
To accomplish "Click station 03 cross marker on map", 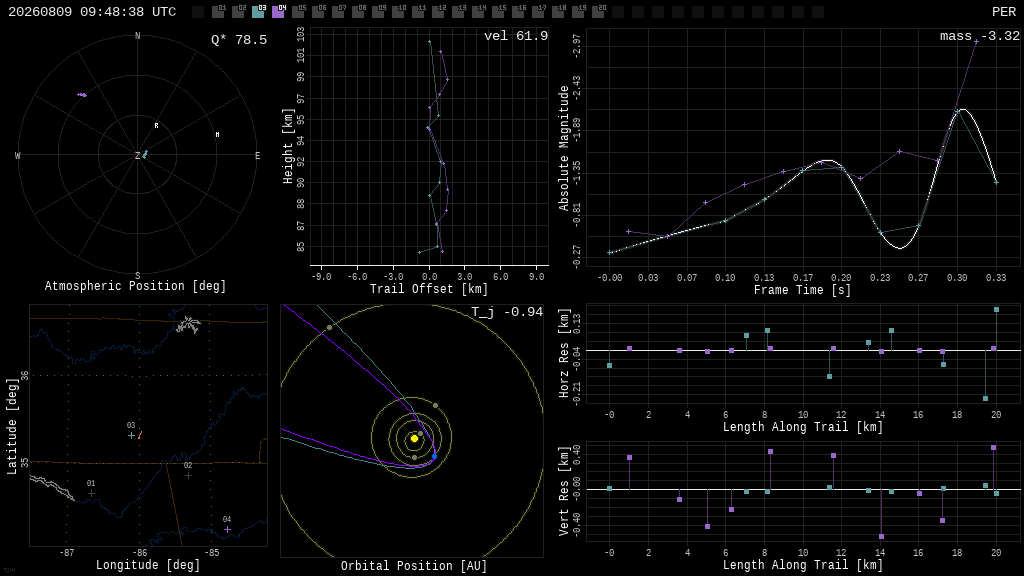I will click(131, 435).
